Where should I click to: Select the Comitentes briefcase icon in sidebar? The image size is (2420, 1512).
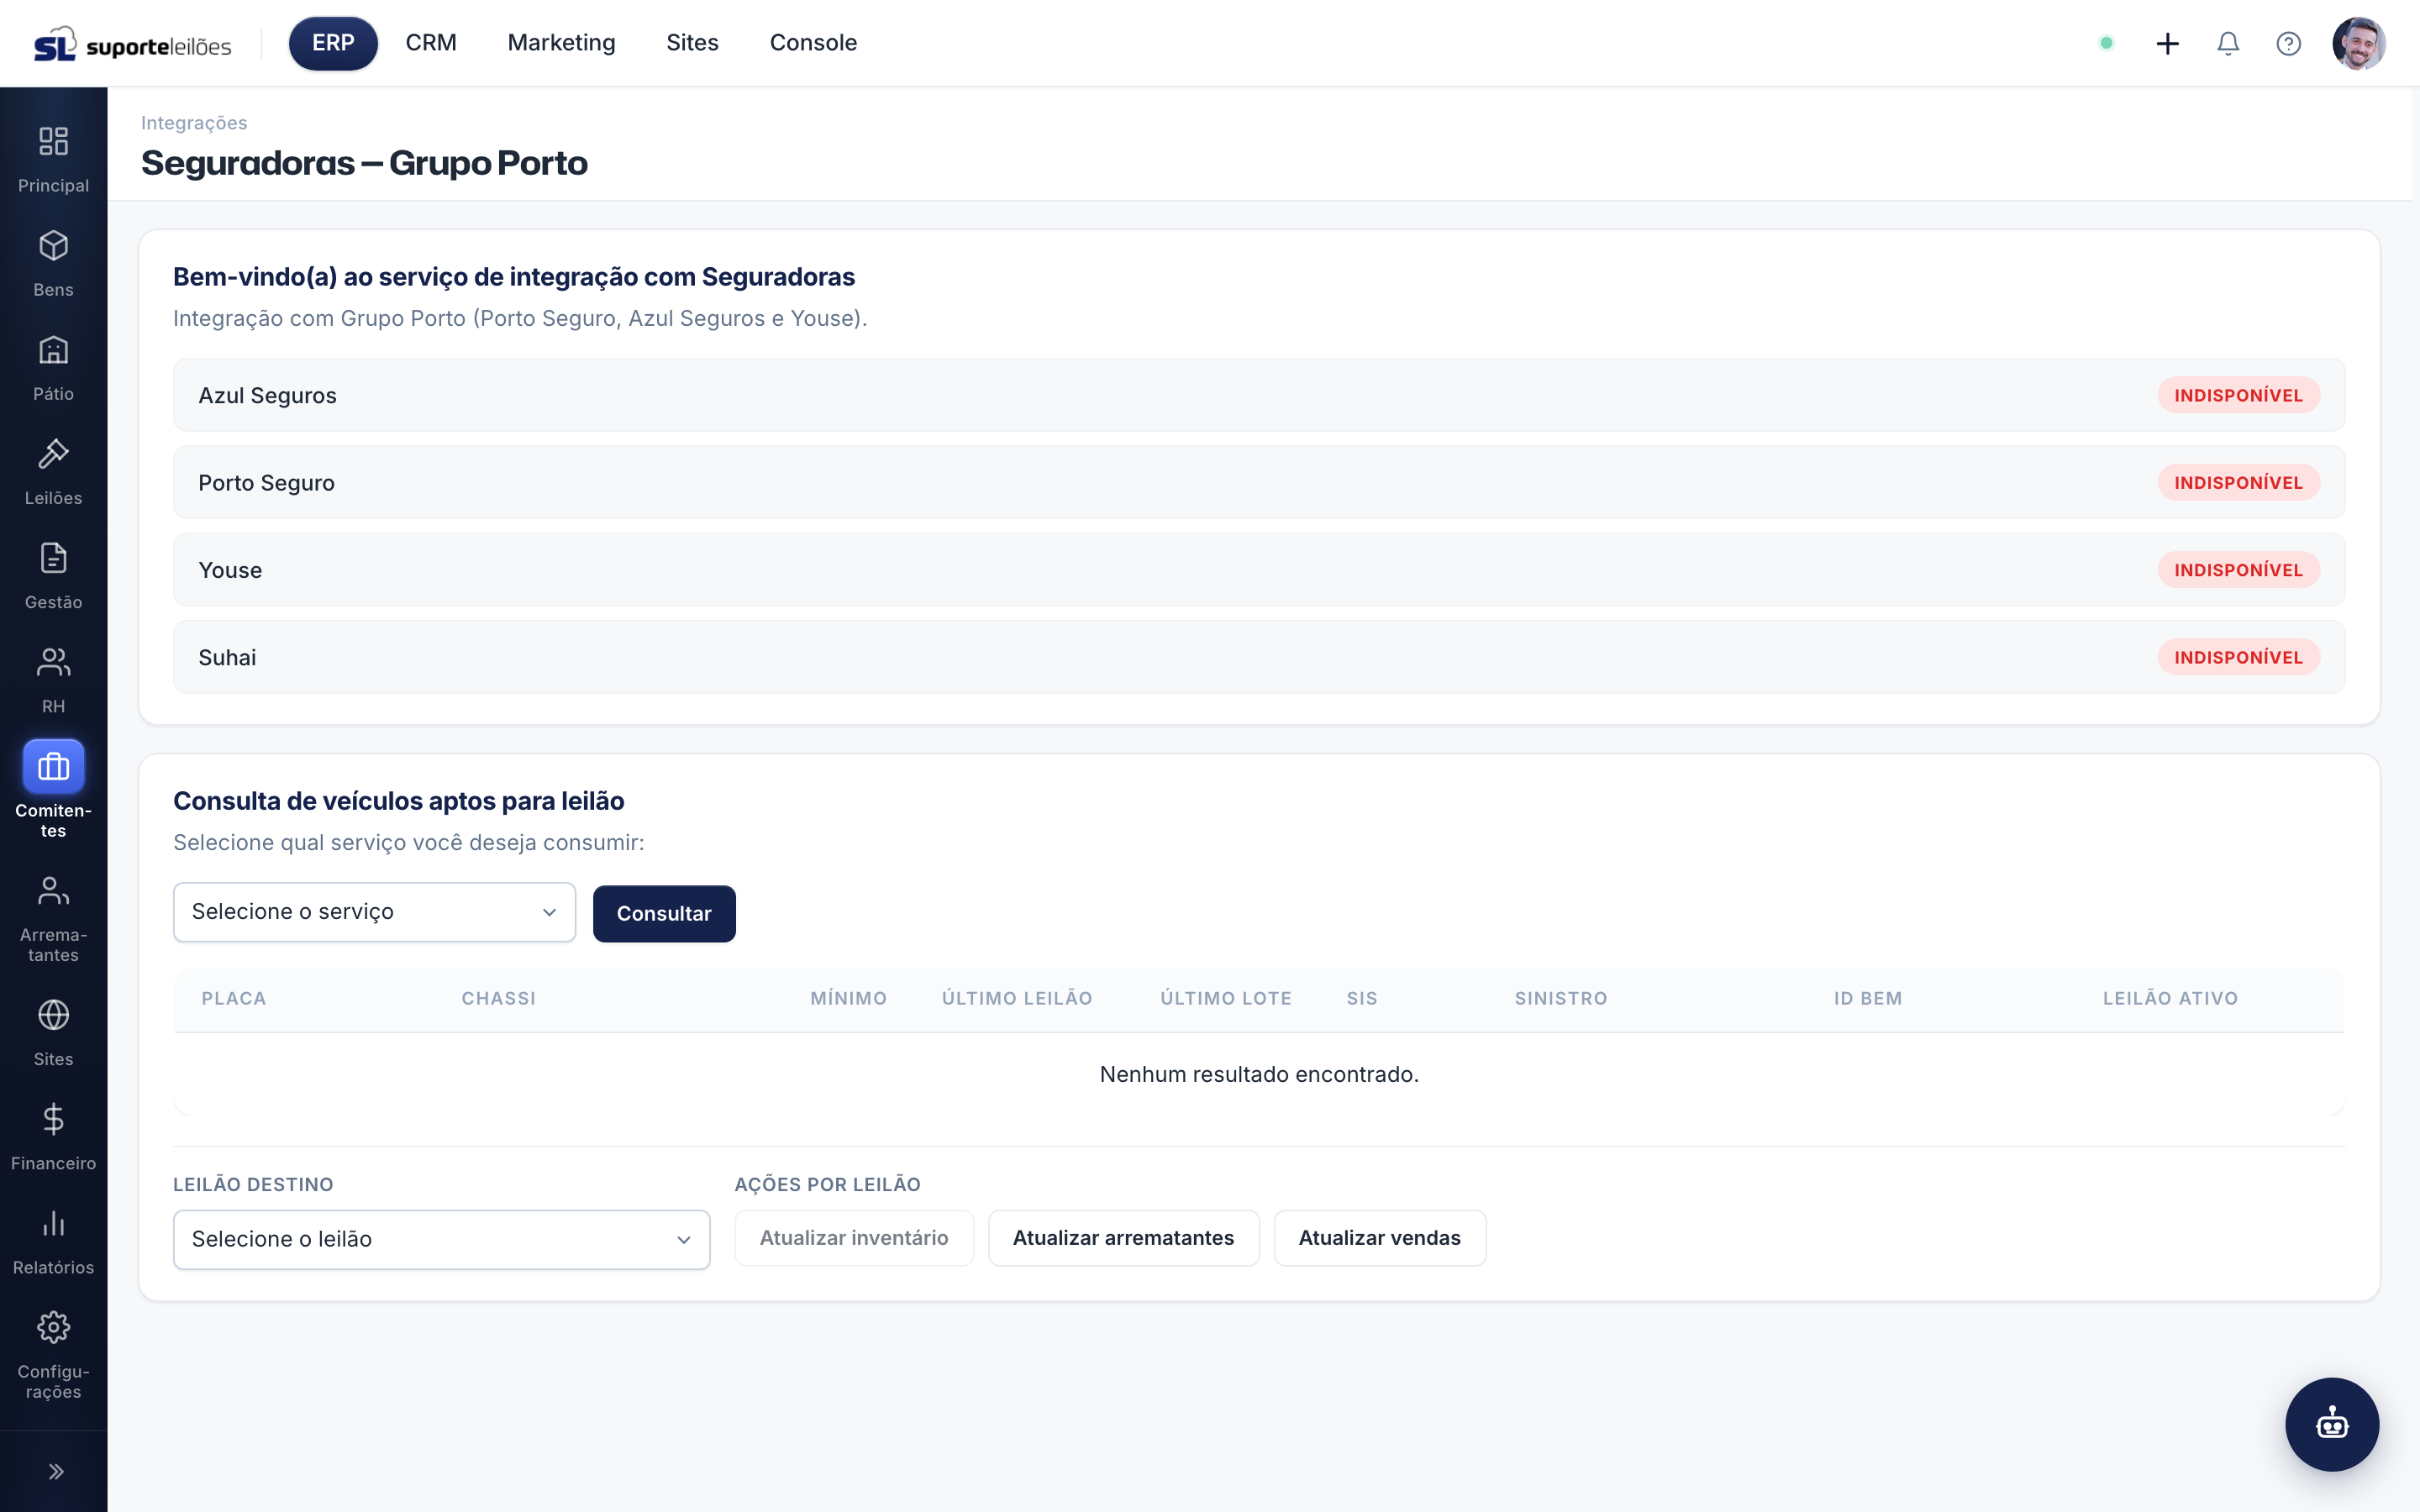pos(53,766)
